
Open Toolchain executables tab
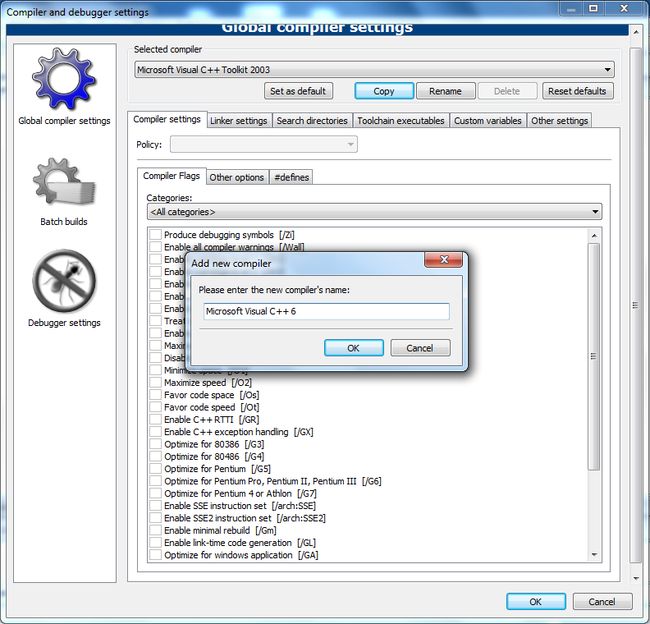coord(401,121)
